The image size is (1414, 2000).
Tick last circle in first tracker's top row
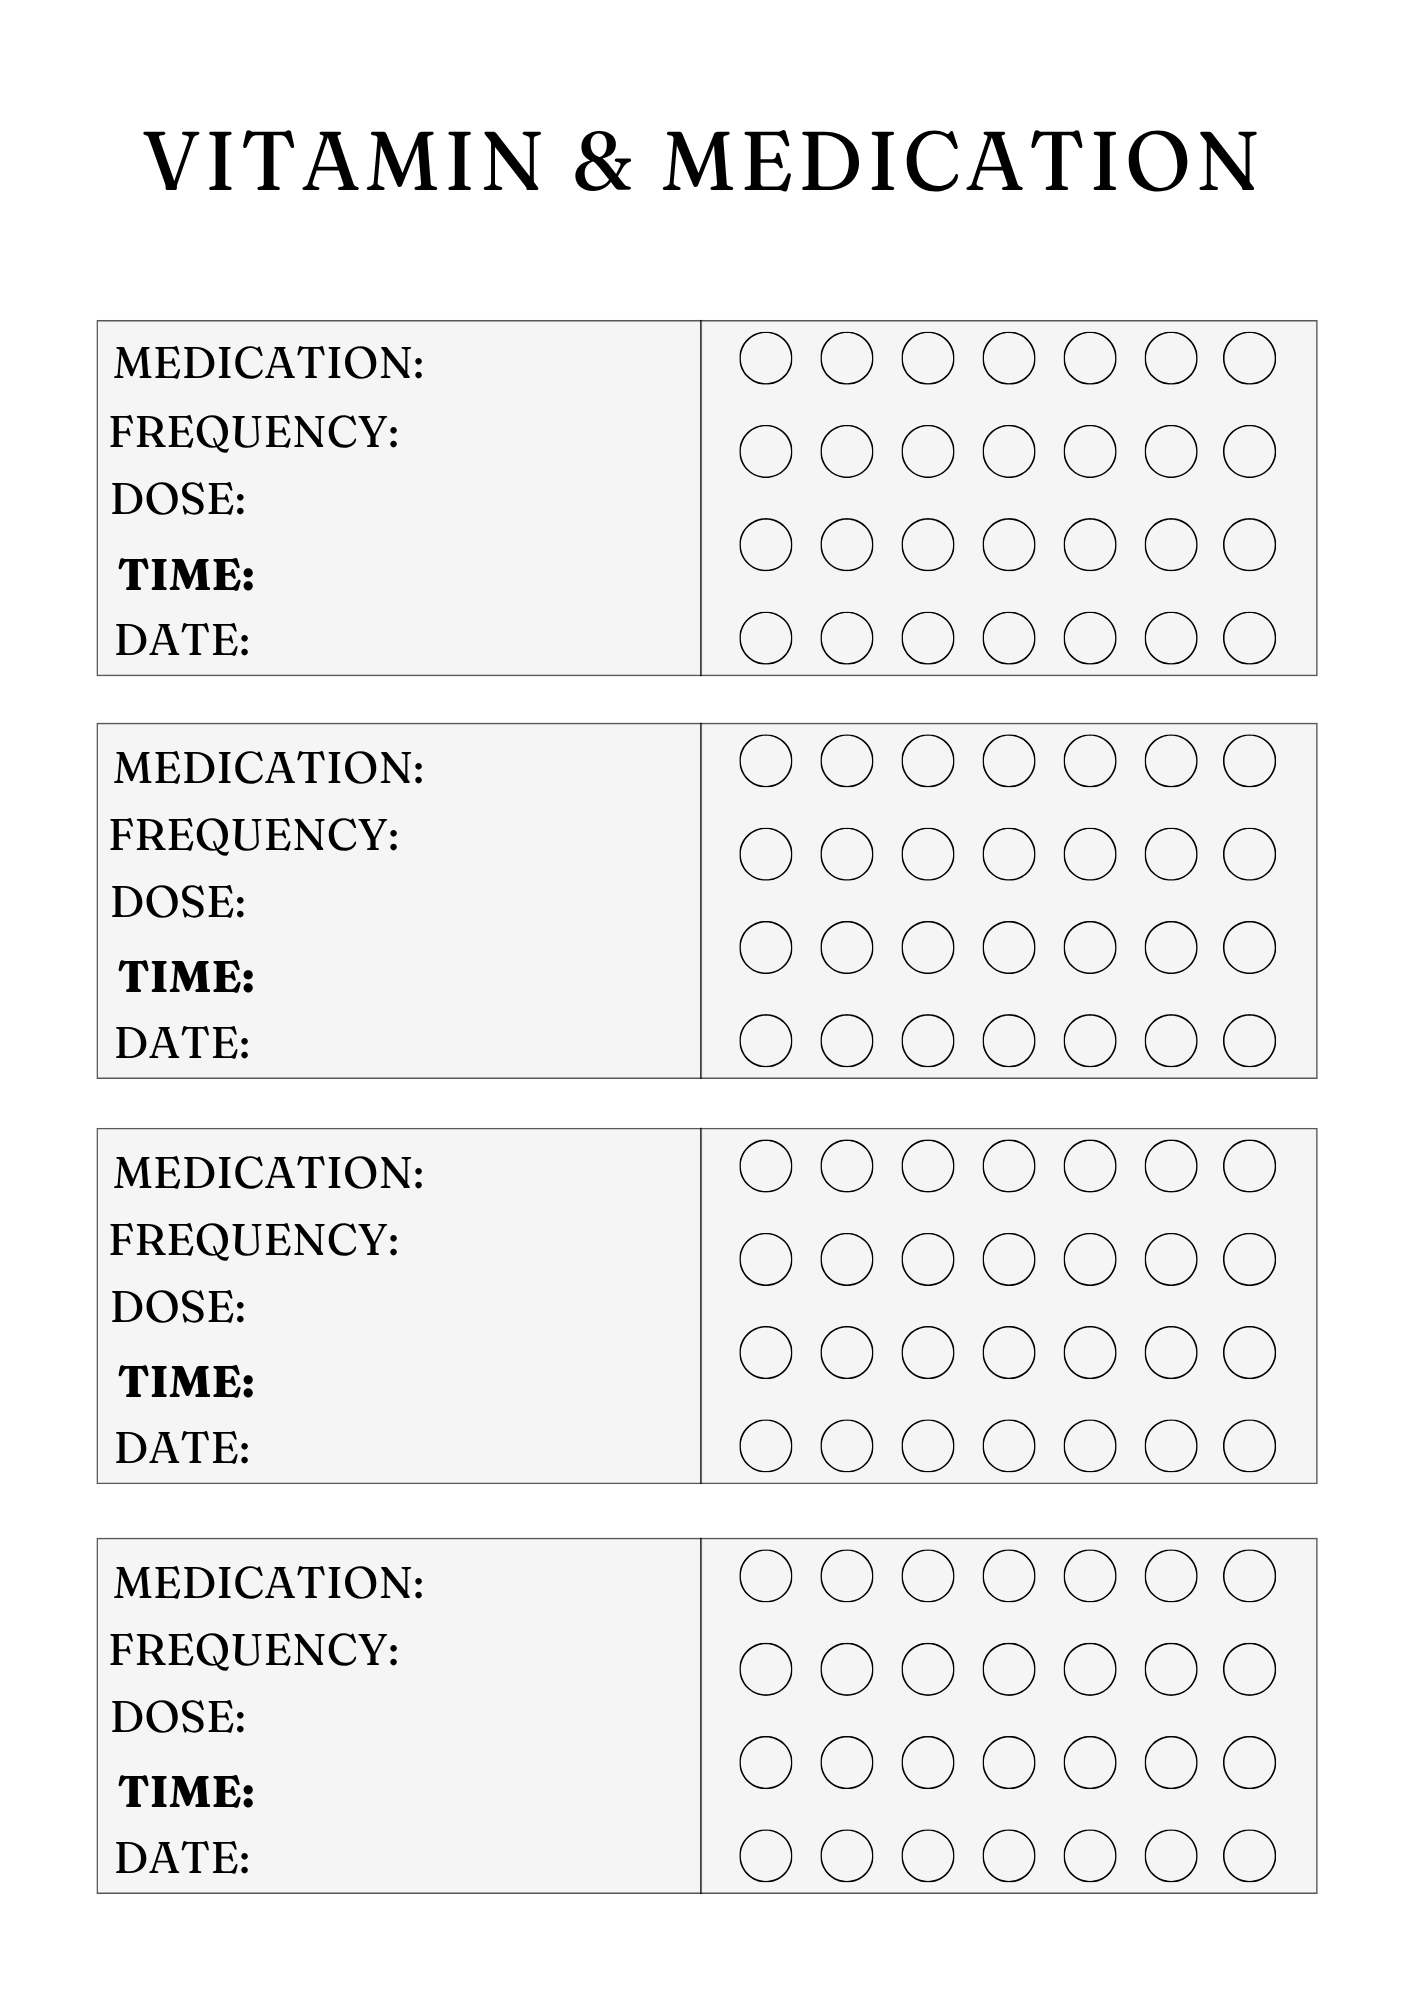pyautogui.click(x=1249, y=358)
